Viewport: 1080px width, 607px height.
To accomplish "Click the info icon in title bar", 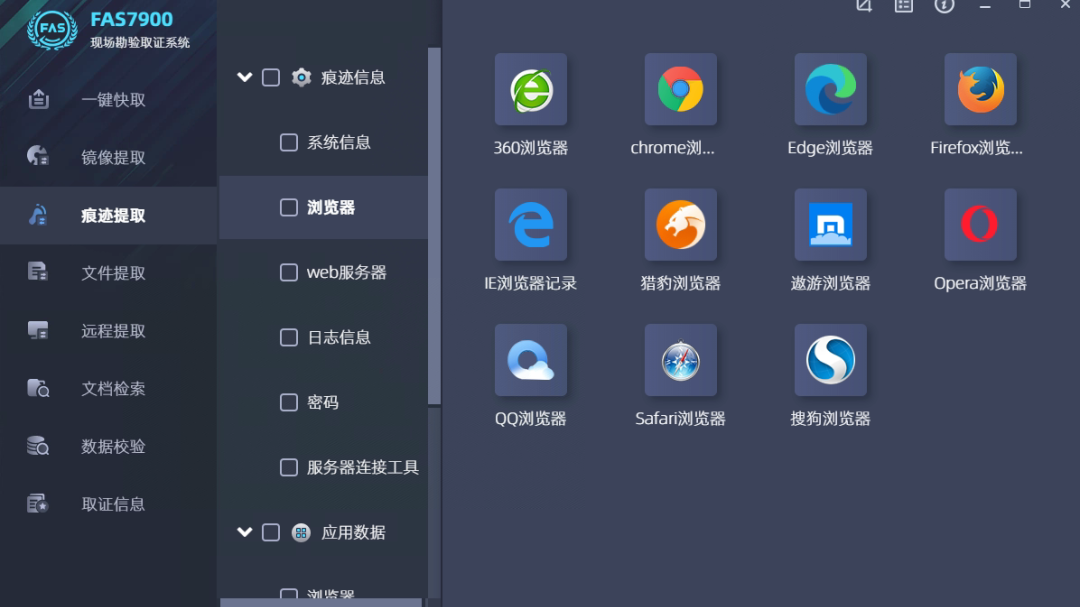I will coord(944,6).
